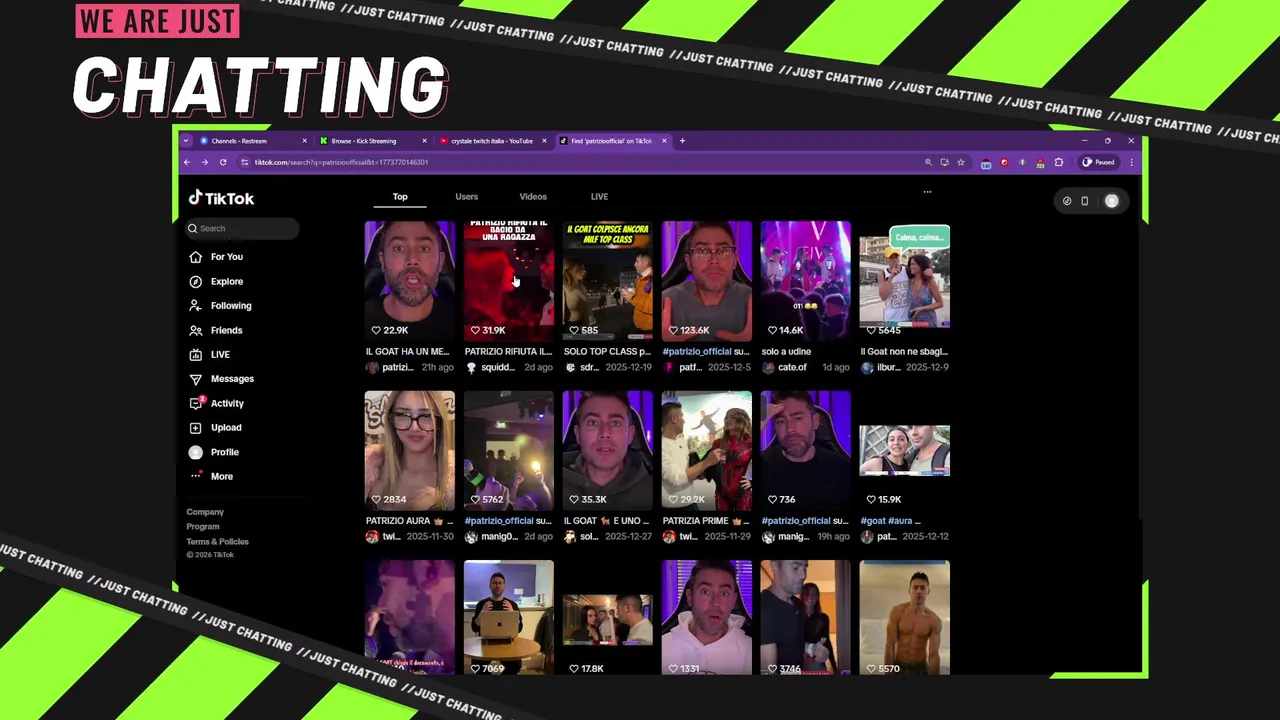Open the 'Calma, calma' video thumbnail
This screenshot has width=1280, height=720.
tap(905, 281)
